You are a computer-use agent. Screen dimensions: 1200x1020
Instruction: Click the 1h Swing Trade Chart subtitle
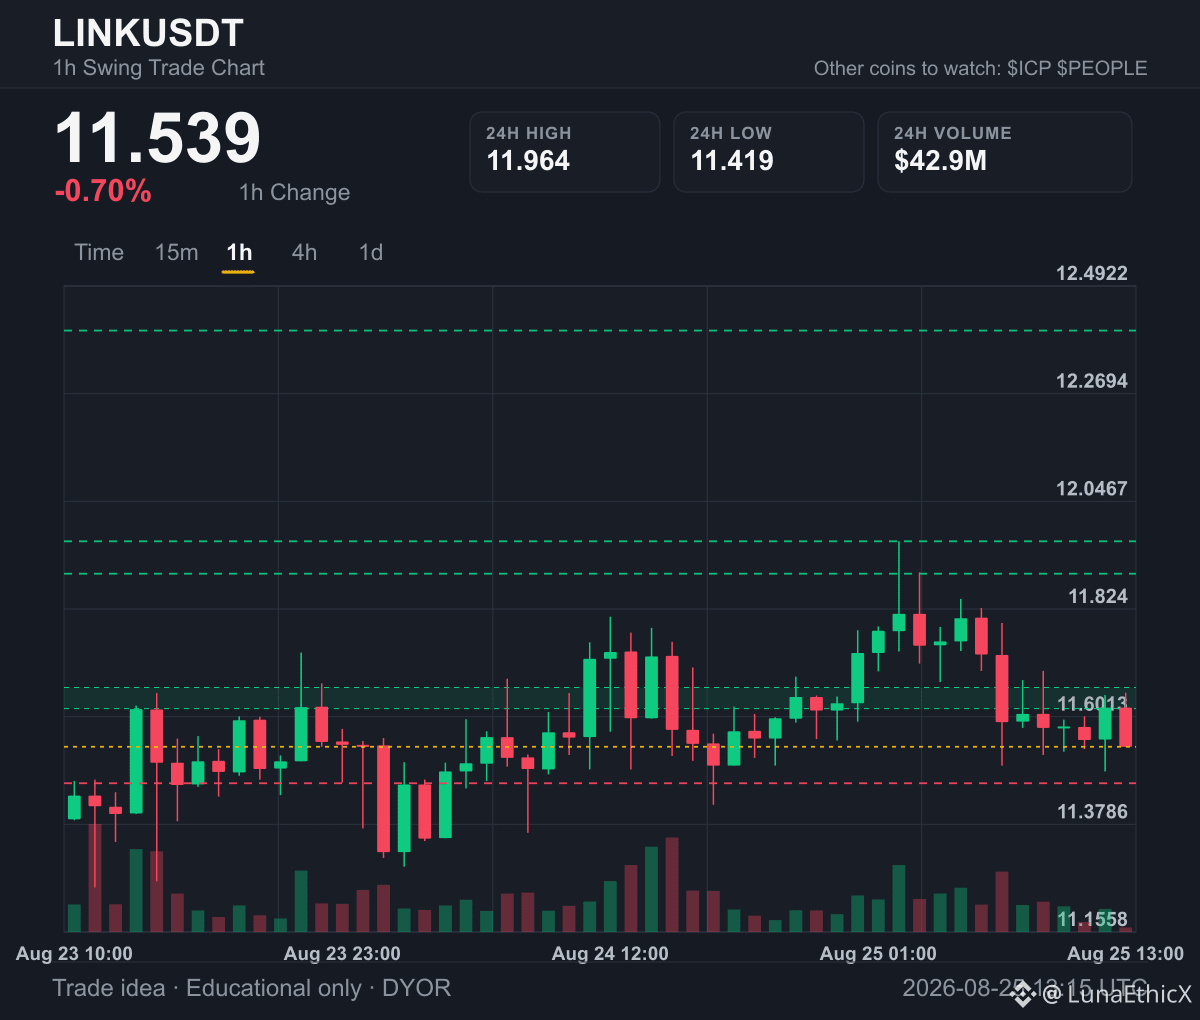tap(159, 68)
